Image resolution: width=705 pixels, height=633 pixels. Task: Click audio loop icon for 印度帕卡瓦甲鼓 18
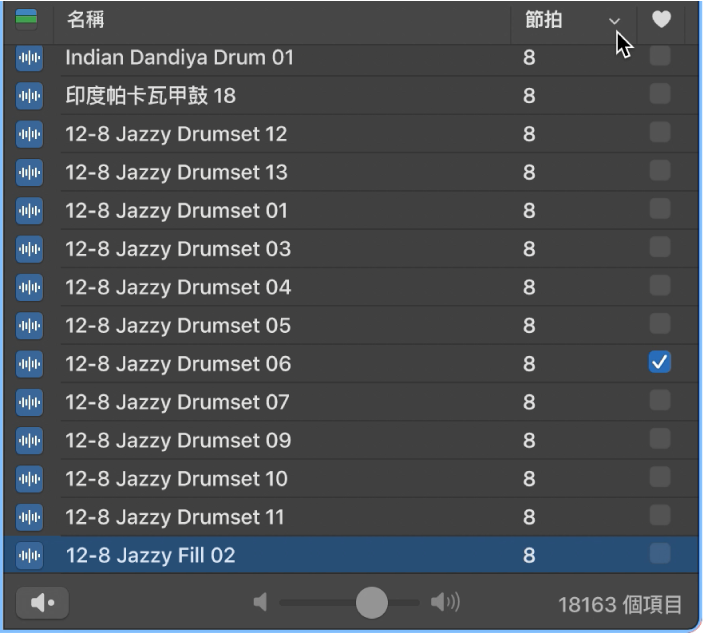coord(29,96)
